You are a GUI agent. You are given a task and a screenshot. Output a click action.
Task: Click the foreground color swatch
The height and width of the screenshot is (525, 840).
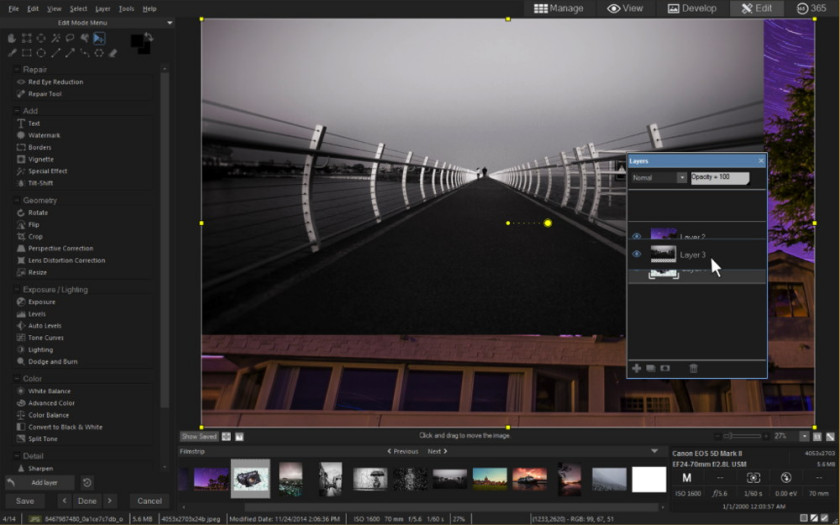coord(137,40)
